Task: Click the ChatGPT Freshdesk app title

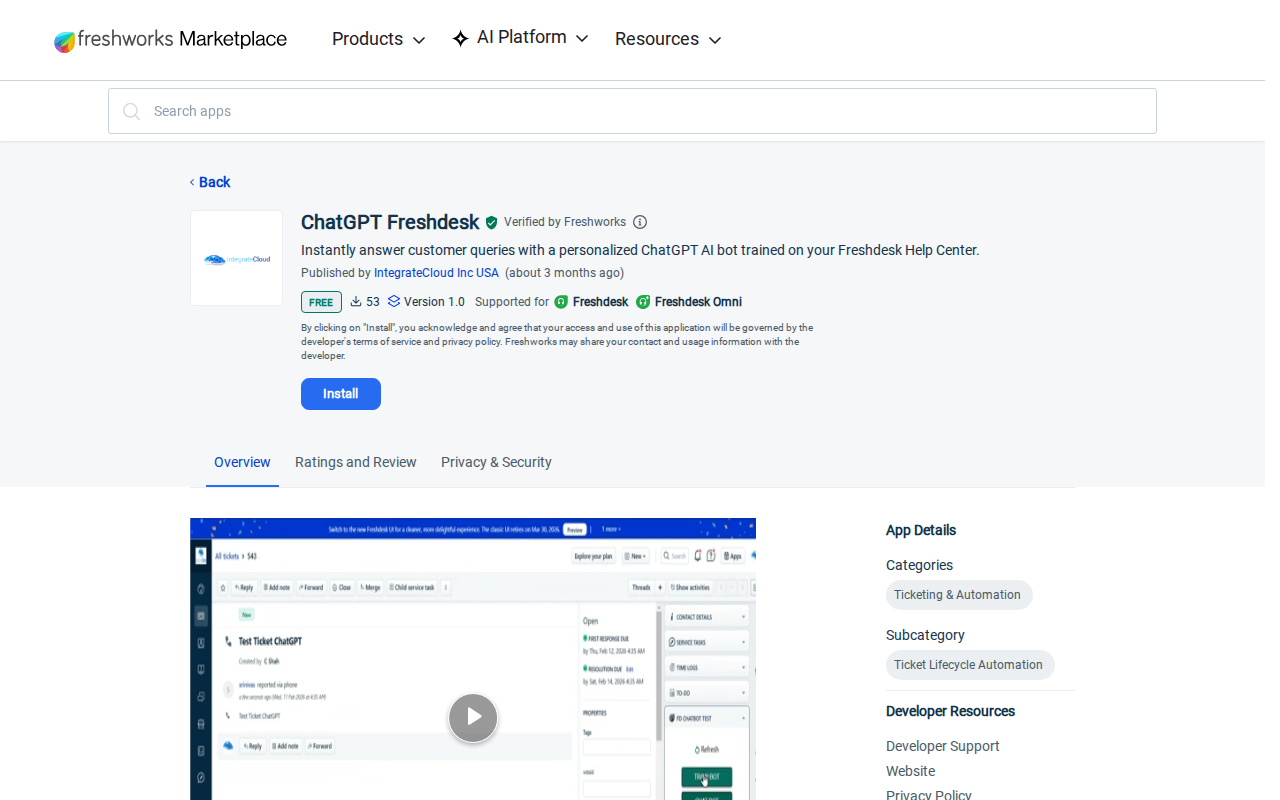Action: (390, 222)
